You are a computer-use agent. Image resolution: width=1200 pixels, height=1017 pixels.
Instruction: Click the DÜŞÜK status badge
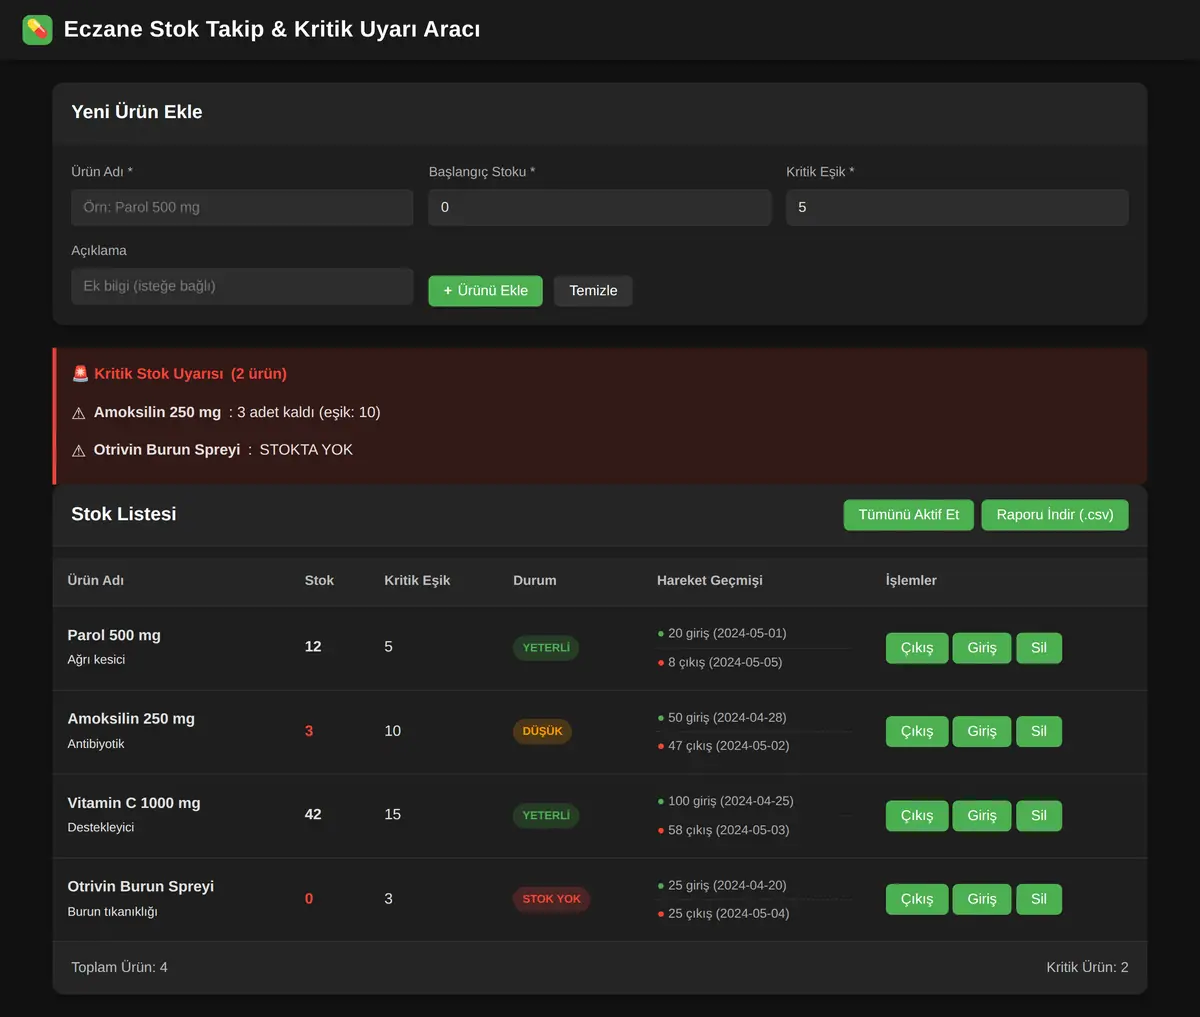tap(542, 731)
